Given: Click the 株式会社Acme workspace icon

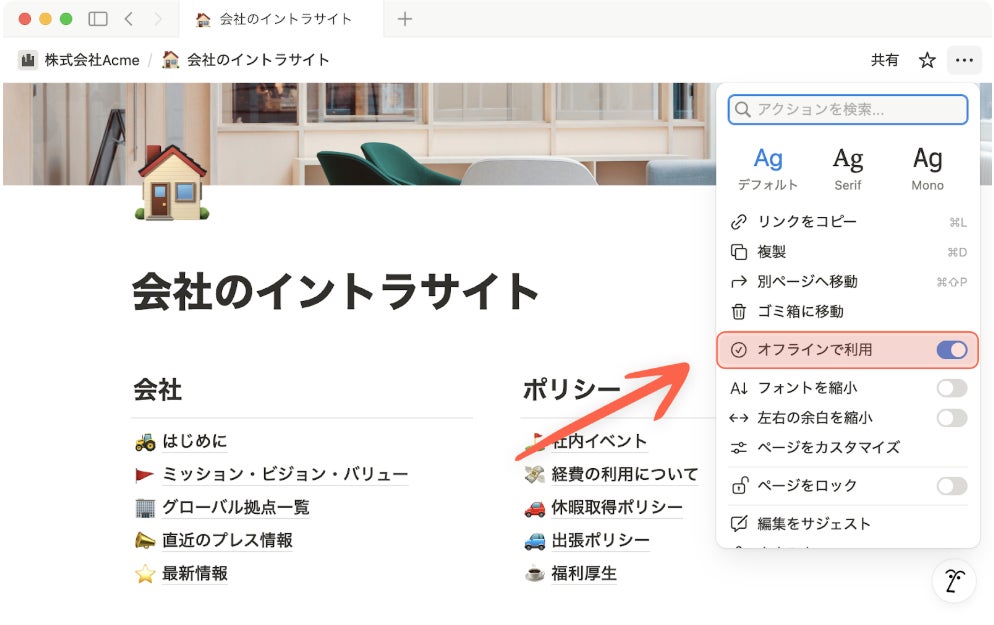Looking at the screenshot, I should 28,60.
